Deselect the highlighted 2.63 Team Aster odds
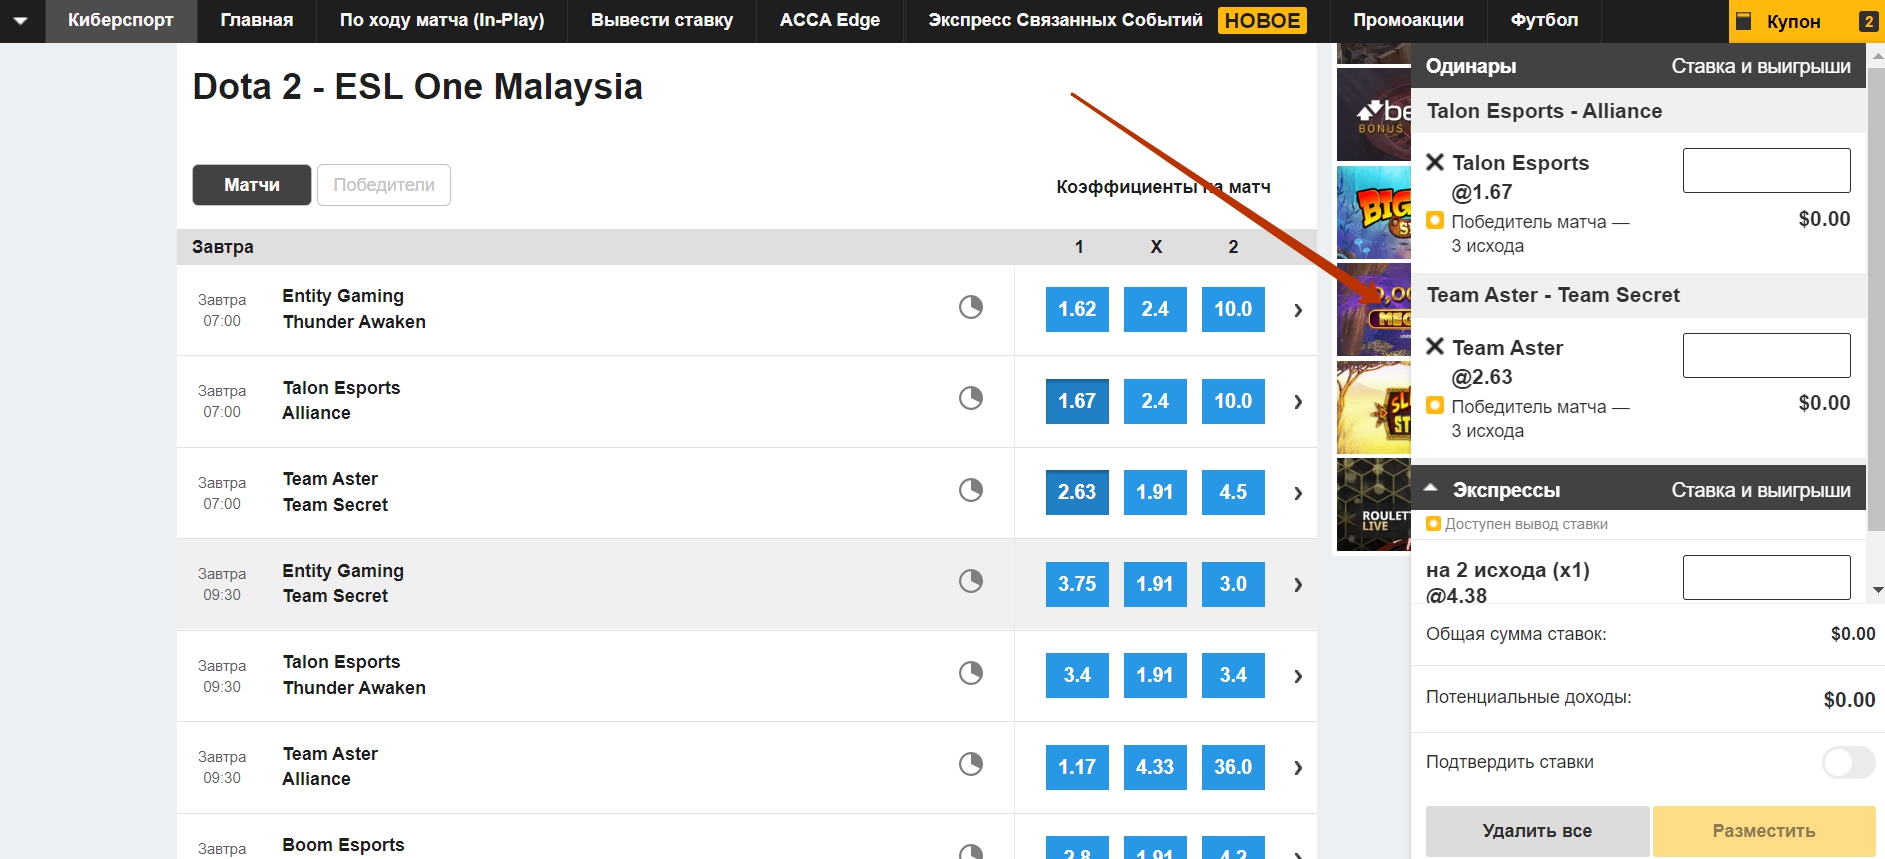The width and height of the screenshot is (1885, 859). click(1077, 492)
